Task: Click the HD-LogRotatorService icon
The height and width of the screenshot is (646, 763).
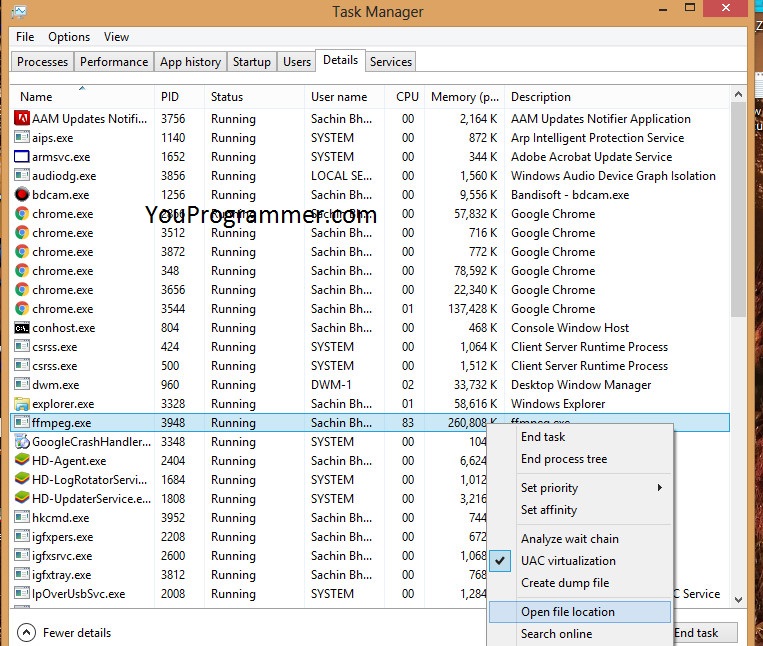Action: (22, 479)
